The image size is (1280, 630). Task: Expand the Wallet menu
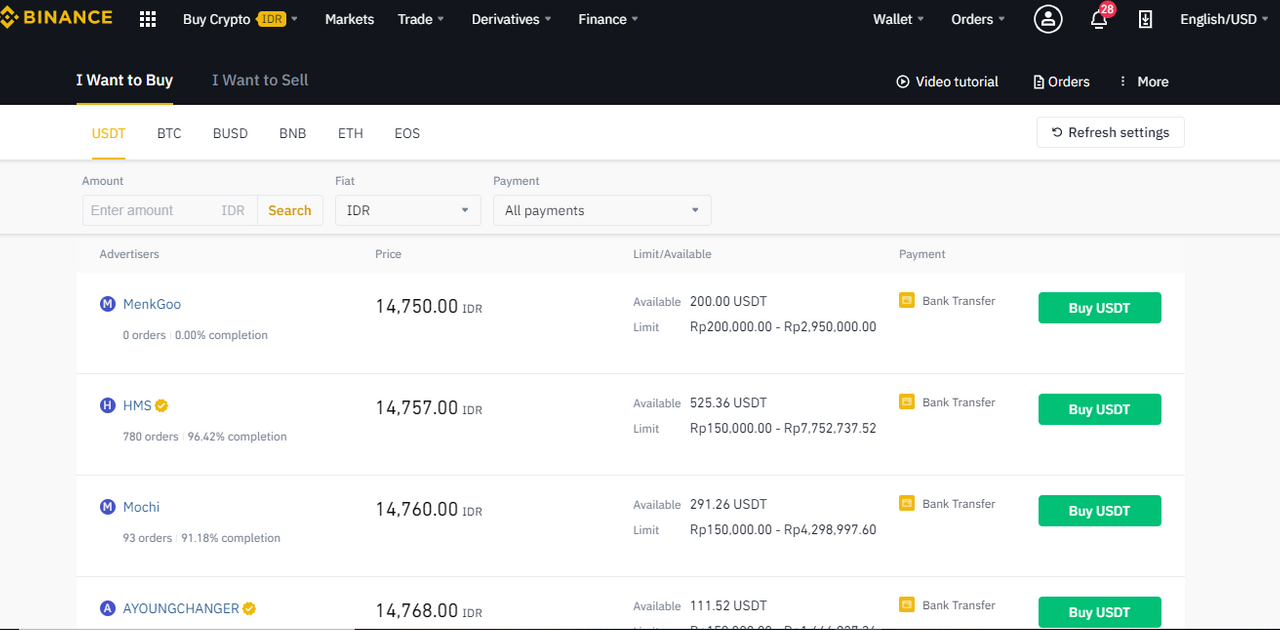tap(899, 19)
